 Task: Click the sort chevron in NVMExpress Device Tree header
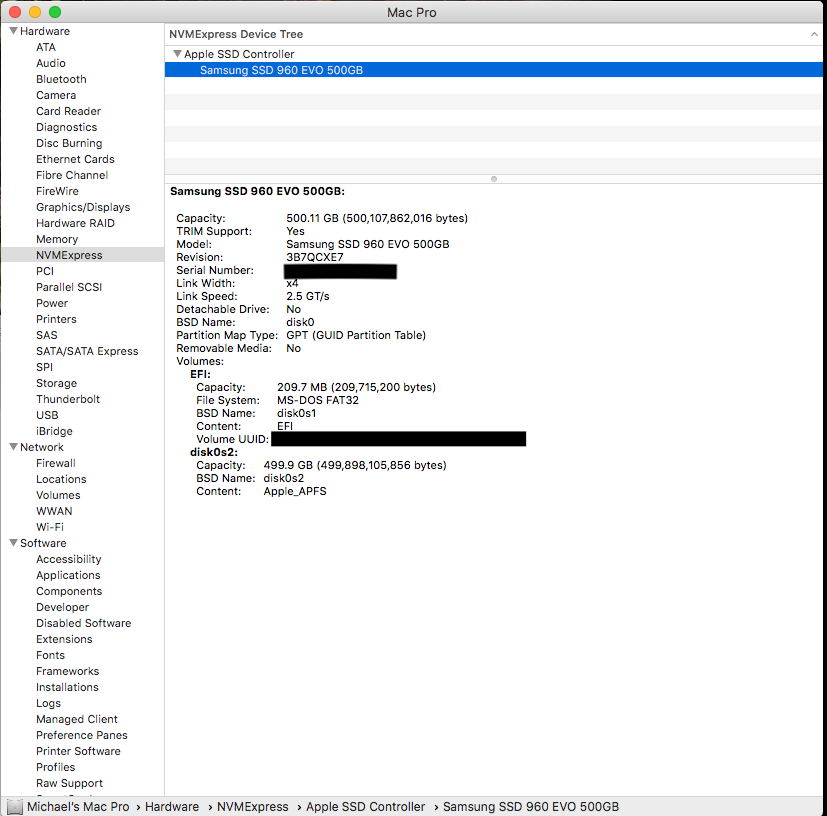[814, 34]
